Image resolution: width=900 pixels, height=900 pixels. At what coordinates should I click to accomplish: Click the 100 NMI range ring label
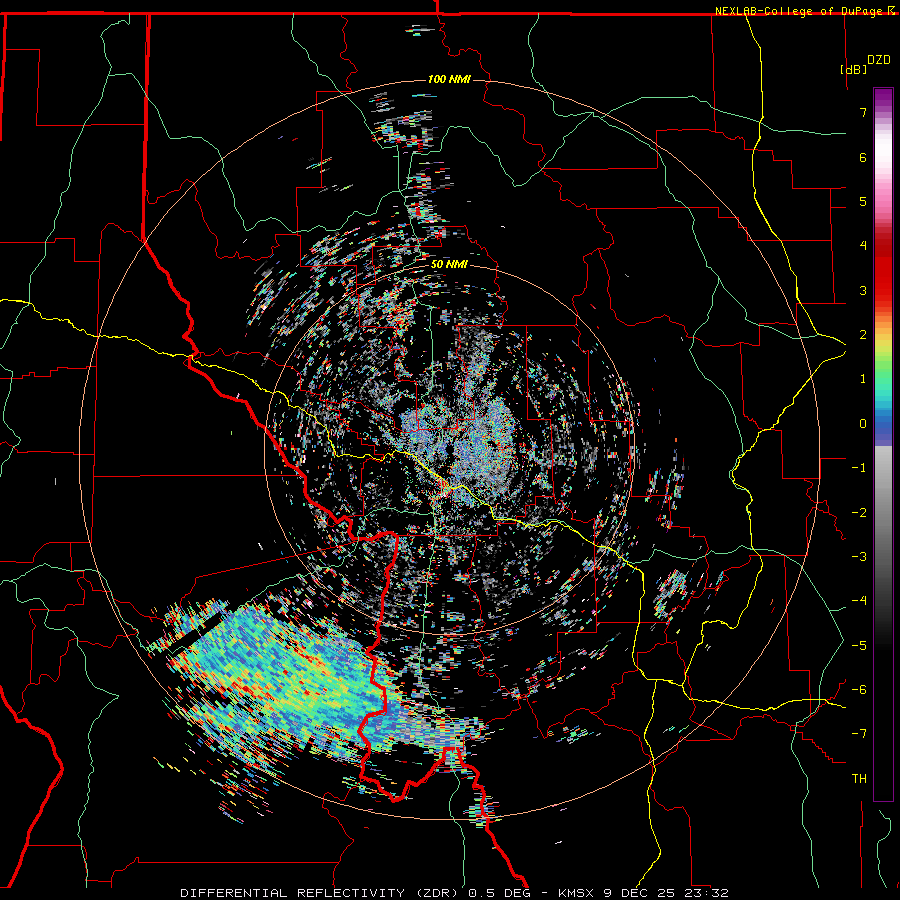pyautogui.click(x=449, y=79)
